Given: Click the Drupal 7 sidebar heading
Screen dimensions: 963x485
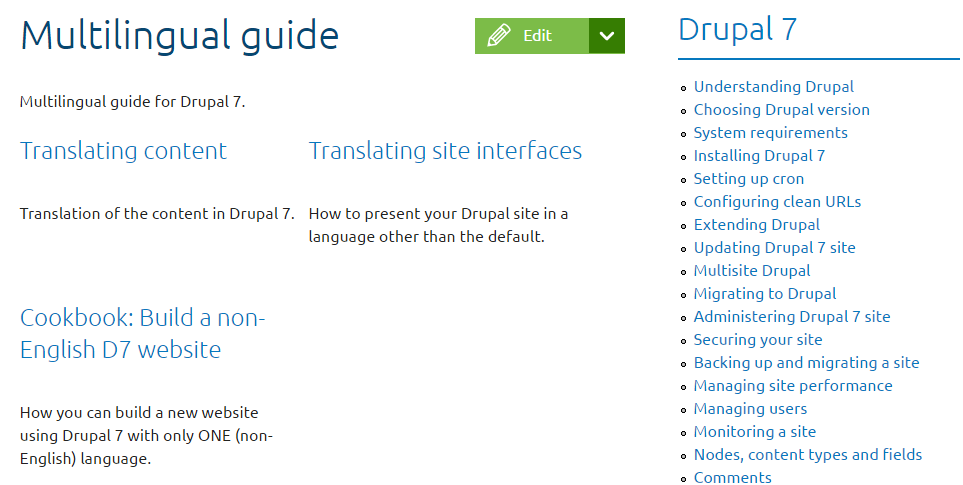Looking at the screenshot, I should [x=738, y=29].
